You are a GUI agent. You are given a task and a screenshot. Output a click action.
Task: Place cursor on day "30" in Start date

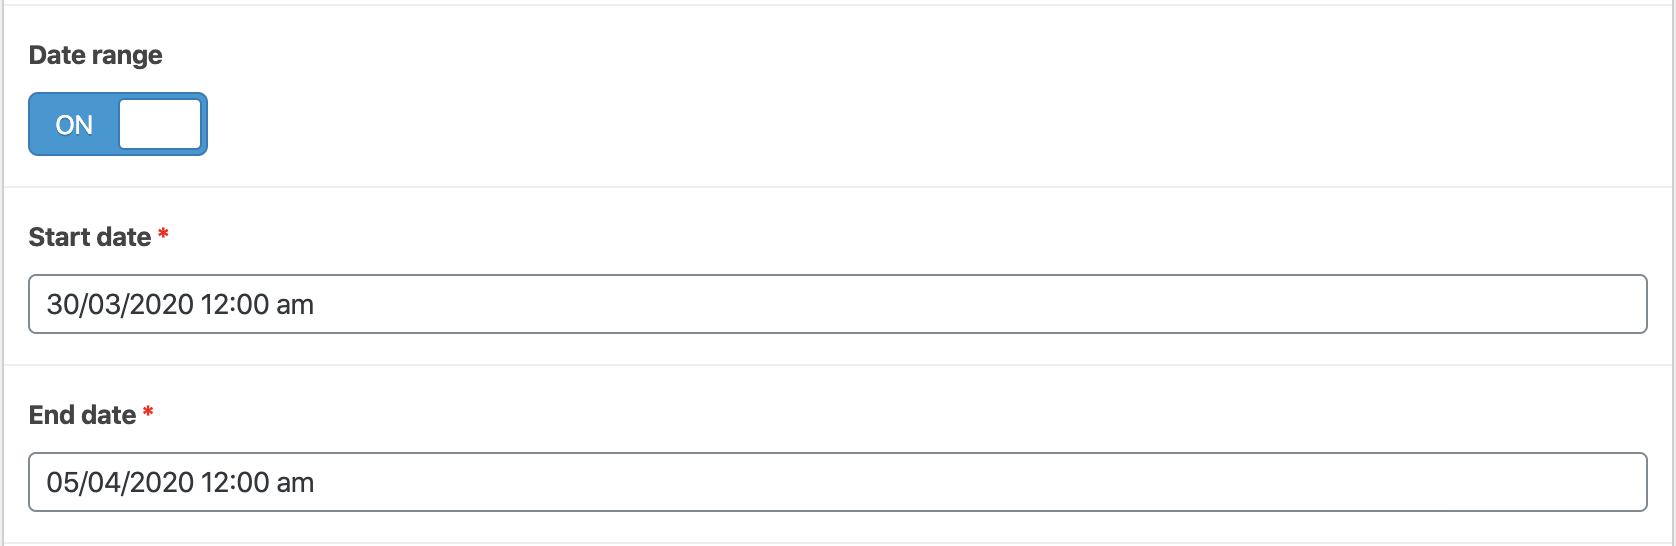tap(62, 304)
